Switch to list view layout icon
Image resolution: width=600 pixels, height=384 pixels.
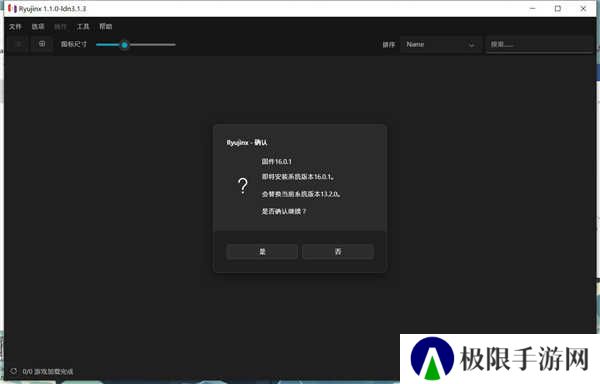[x=18, y=44]
